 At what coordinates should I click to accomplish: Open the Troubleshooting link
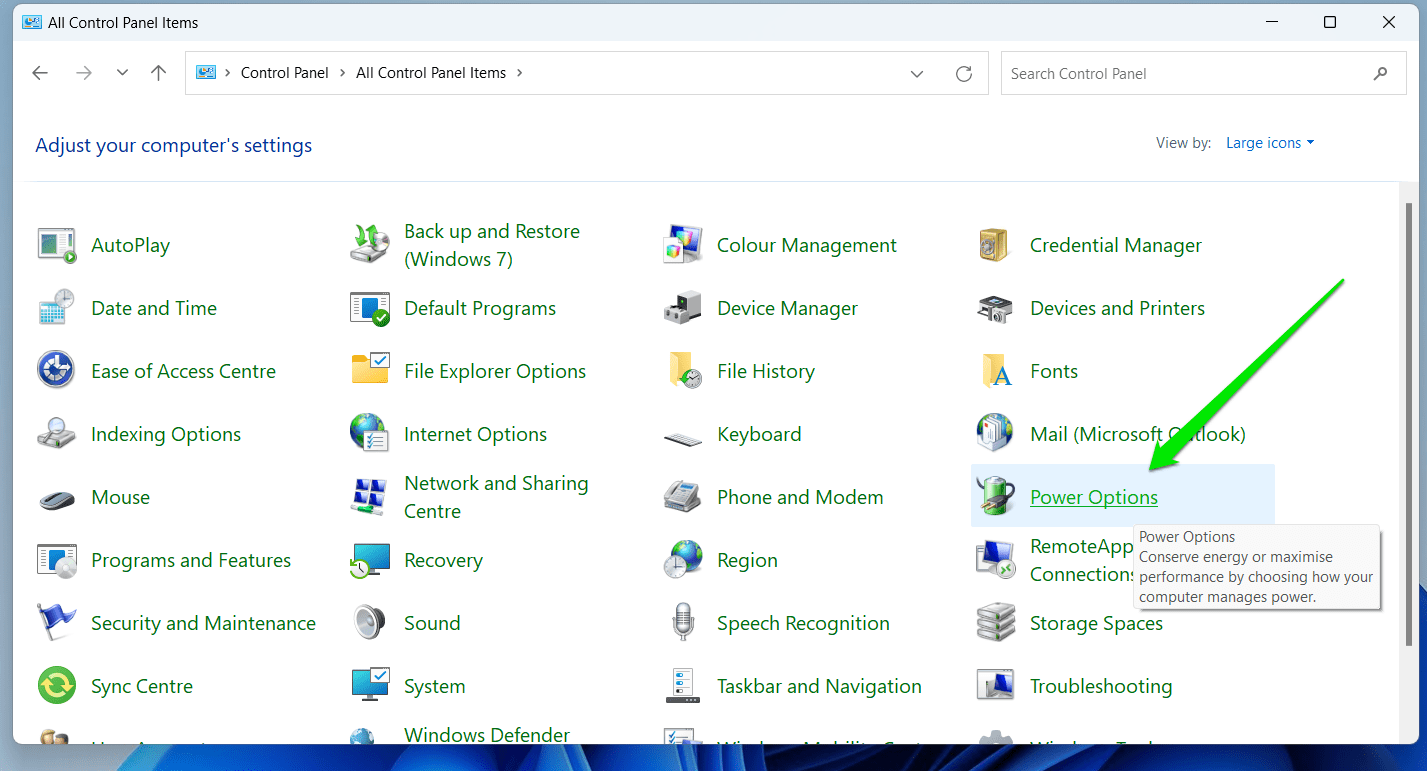pos(1100,686)
